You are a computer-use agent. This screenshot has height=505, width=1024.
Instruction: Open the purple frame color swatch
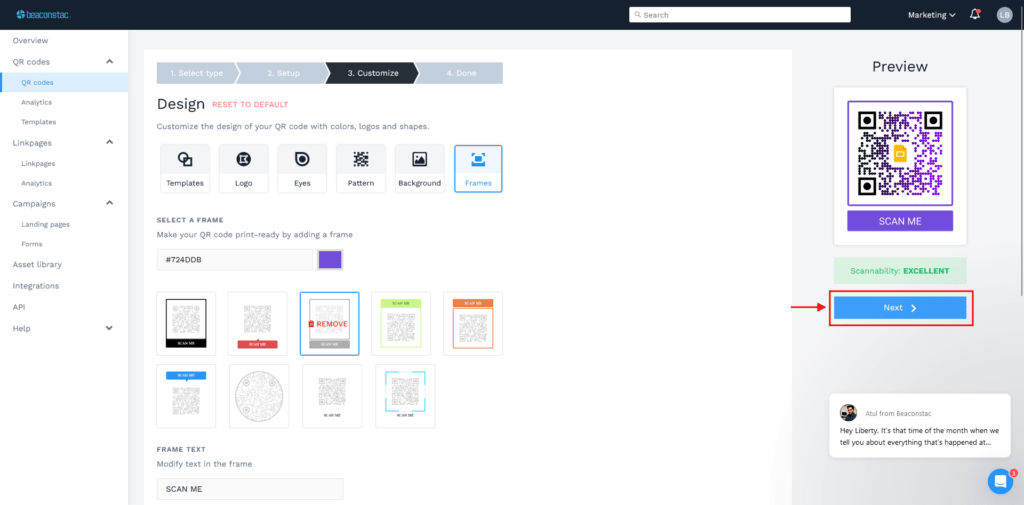click(x=330, y=259)
